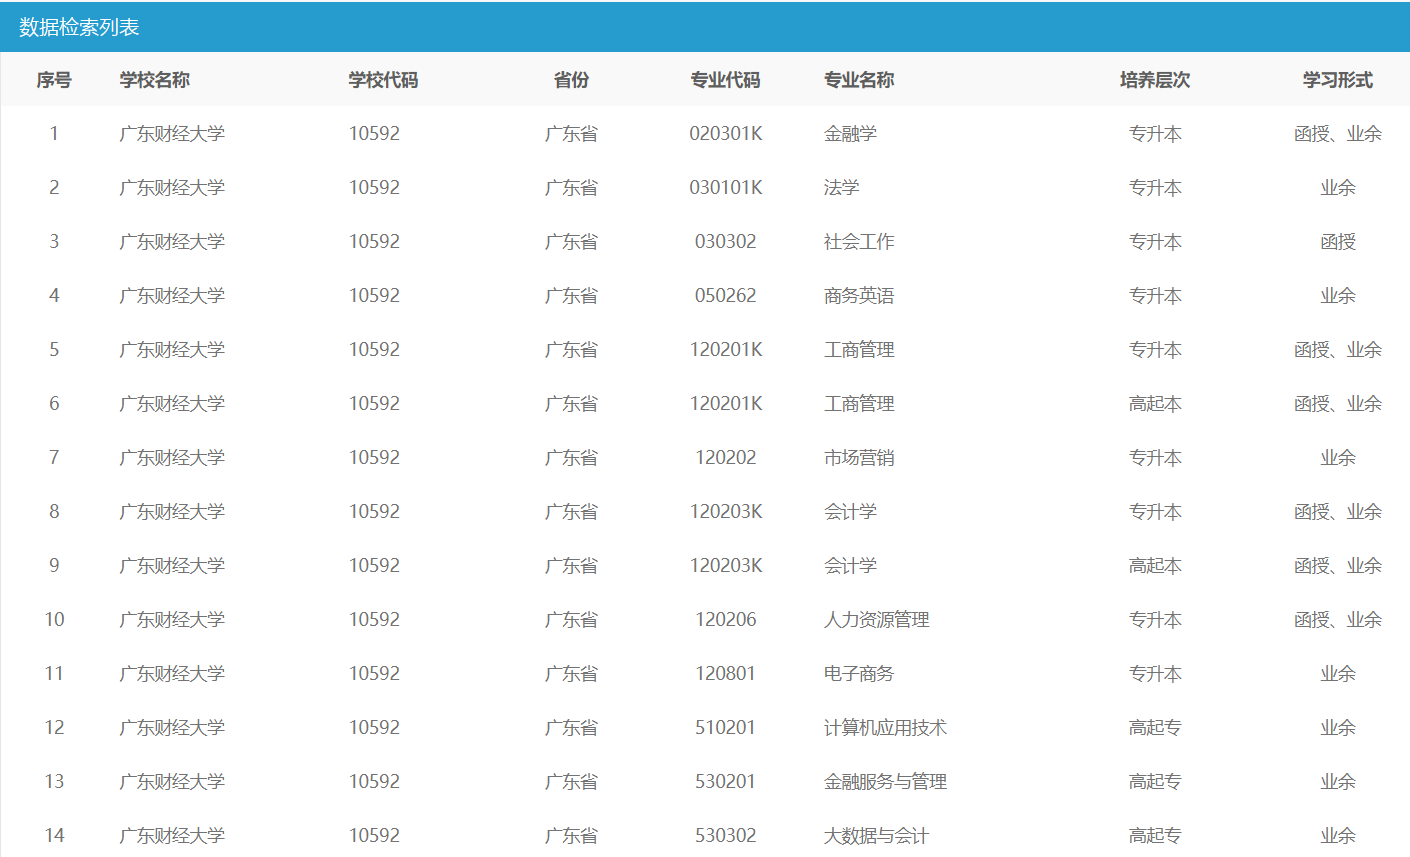
Task: Click major code 120801
Action: [x=726, y=674]
